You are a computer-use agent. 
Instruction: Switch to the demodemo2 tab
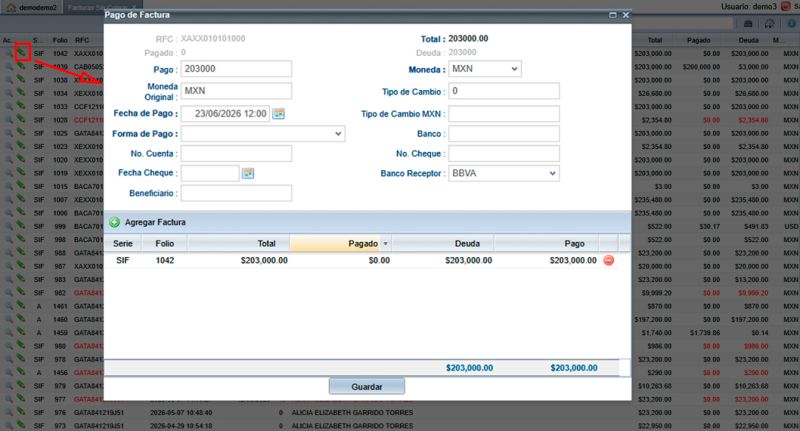coord(32,8)
